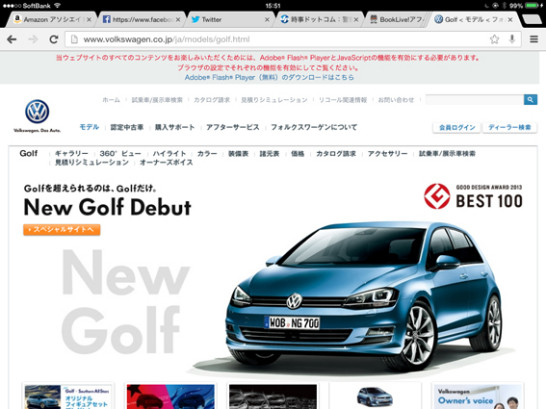Open 試乗車/展示車検索 in Golf sub-menu

pos(447,154)
